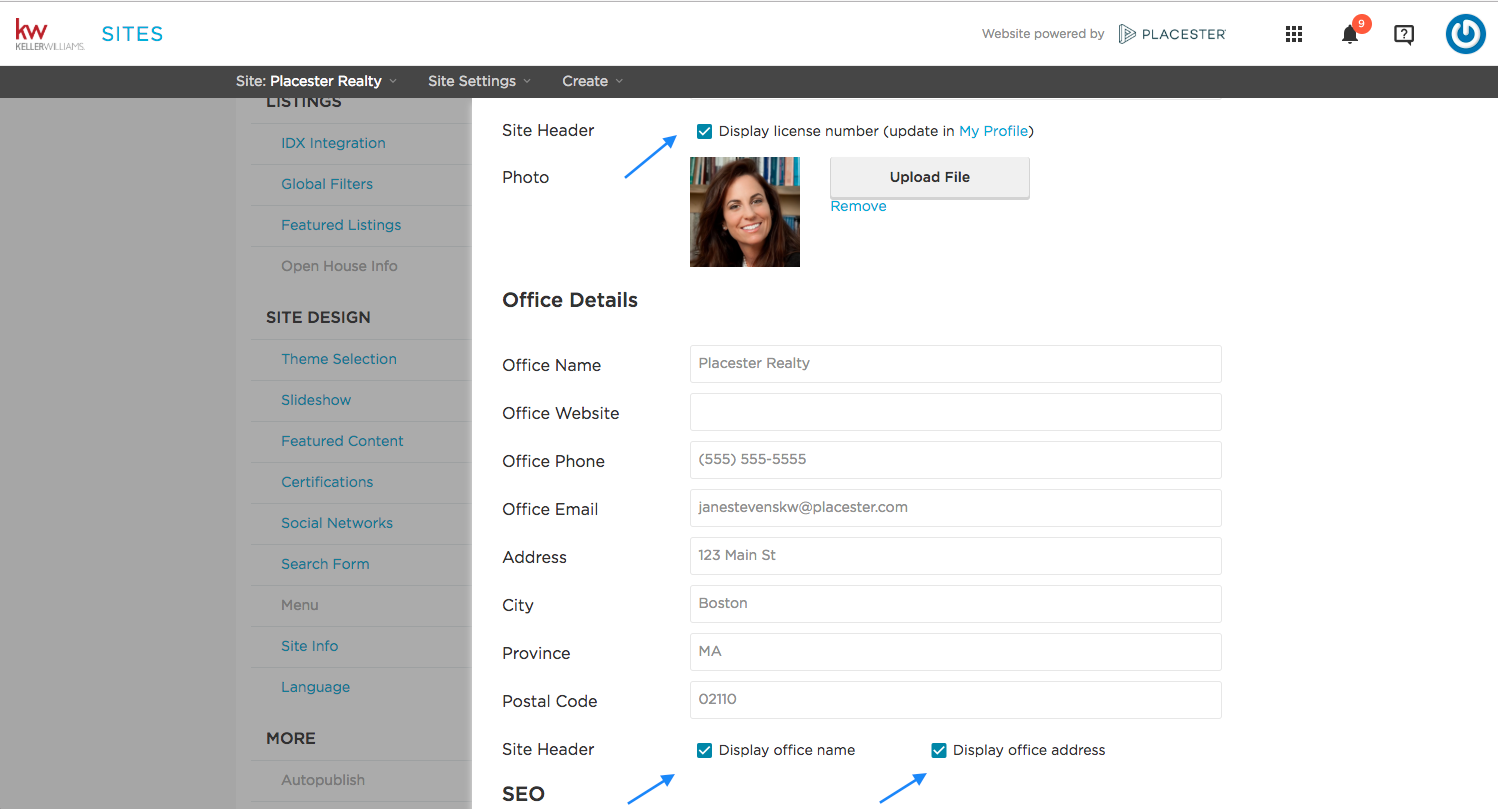Open Certifications sidebar item
Viewport: 1498px width, 809px height.
pyautogui.click(x=327, y=482)
